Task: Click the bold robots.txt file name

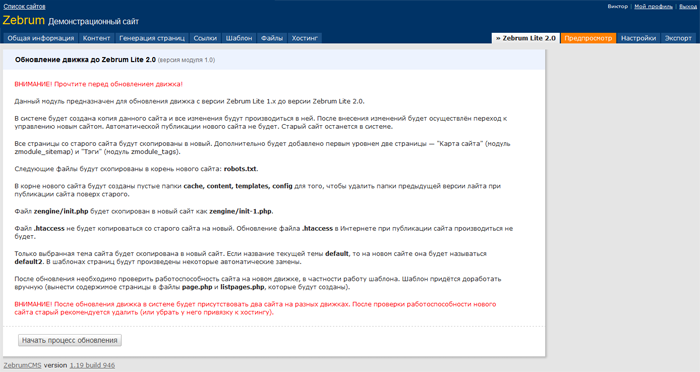Action: click(241, 169)
